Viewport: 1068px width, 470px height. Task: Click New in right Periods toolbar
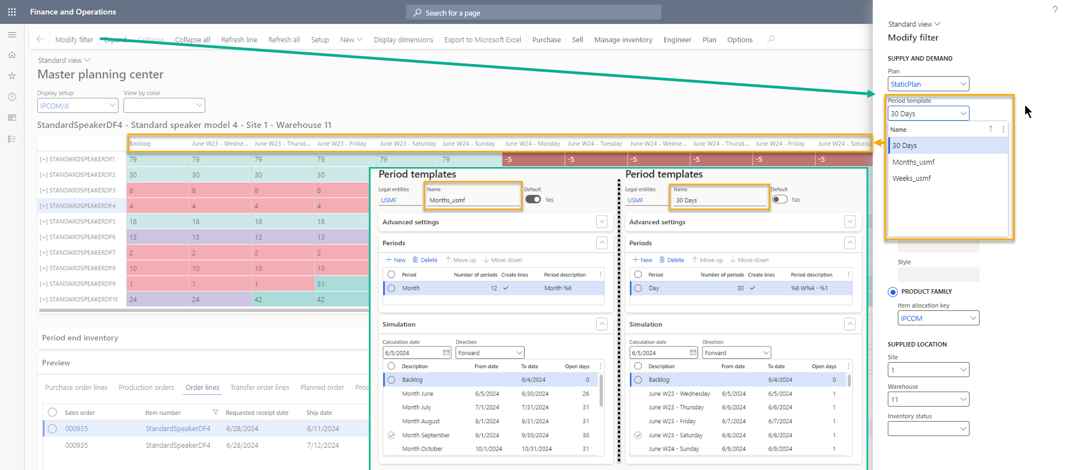click(642, 260)
